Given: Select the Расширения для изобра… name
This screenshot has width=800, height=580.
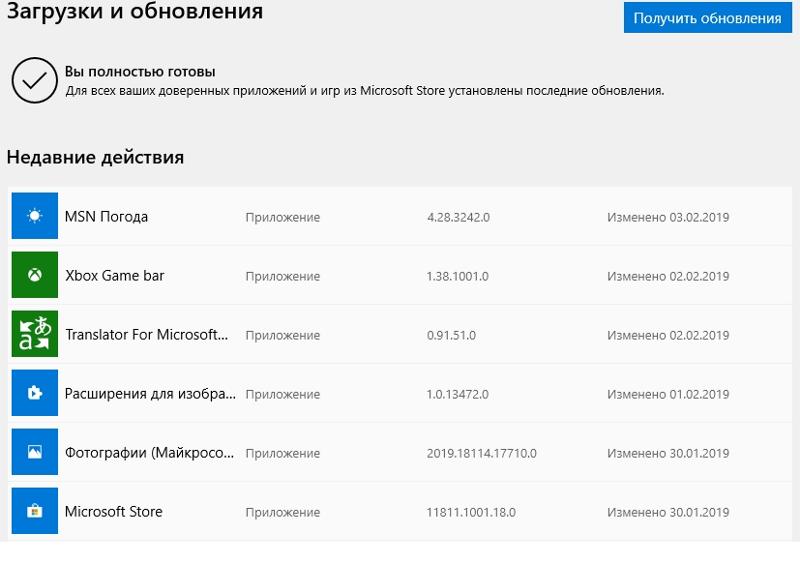Looking at the screenshot, I should pyautogui.click(x=151, y=394).
